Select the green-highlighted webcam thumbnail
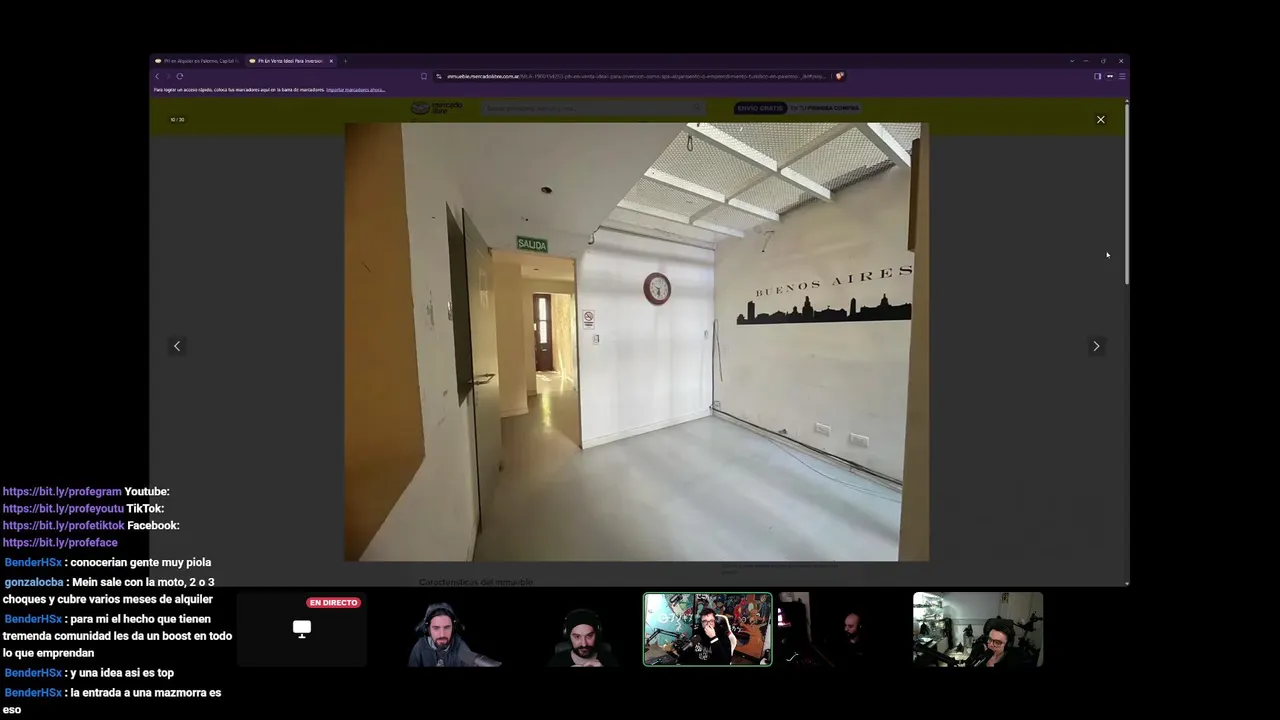 tap(707, 629)
